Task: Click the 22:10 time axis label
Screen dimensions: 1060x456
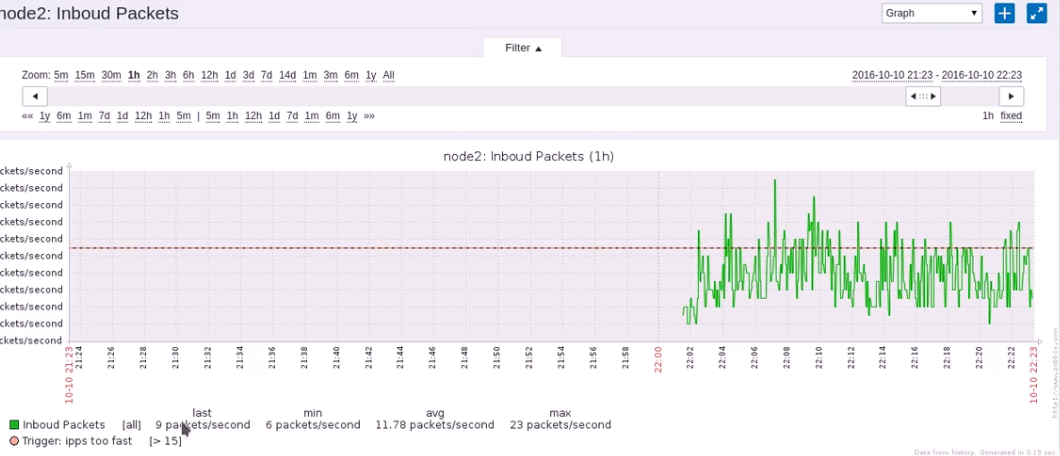Action: pyautogui.click(x=818, y=358)
